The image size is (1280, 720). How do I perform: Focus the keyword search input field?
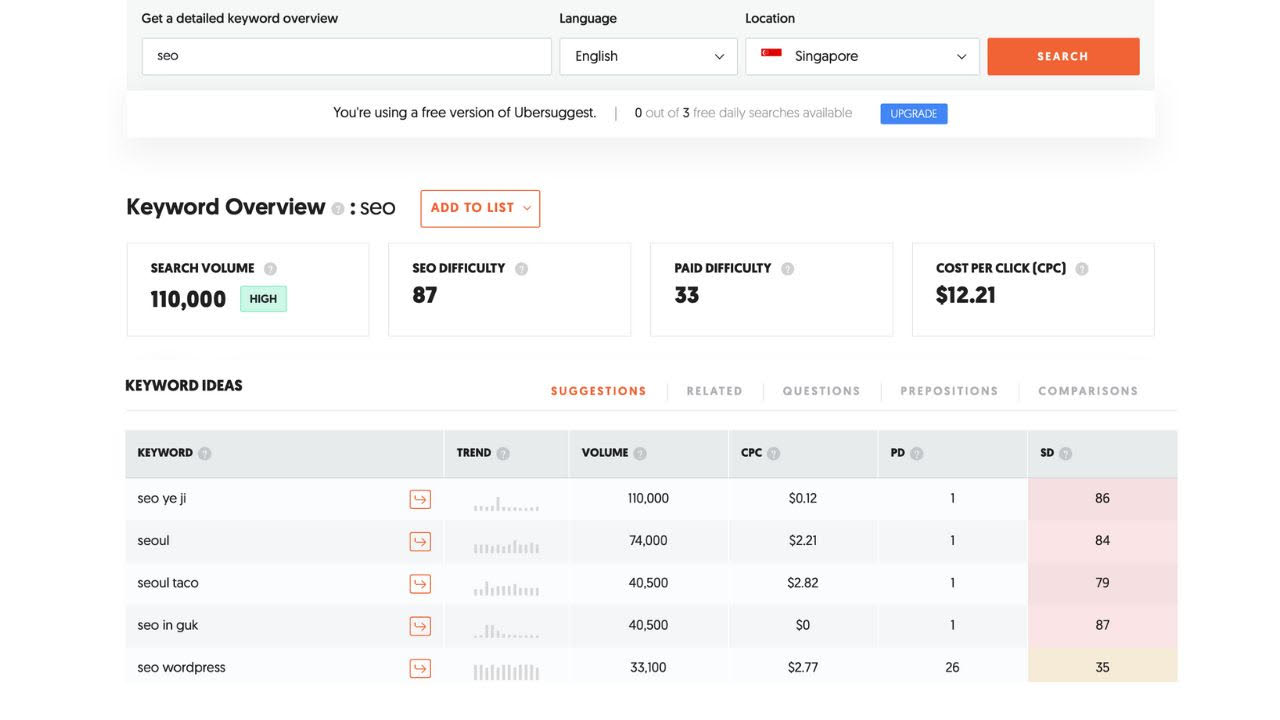(347, 56)
